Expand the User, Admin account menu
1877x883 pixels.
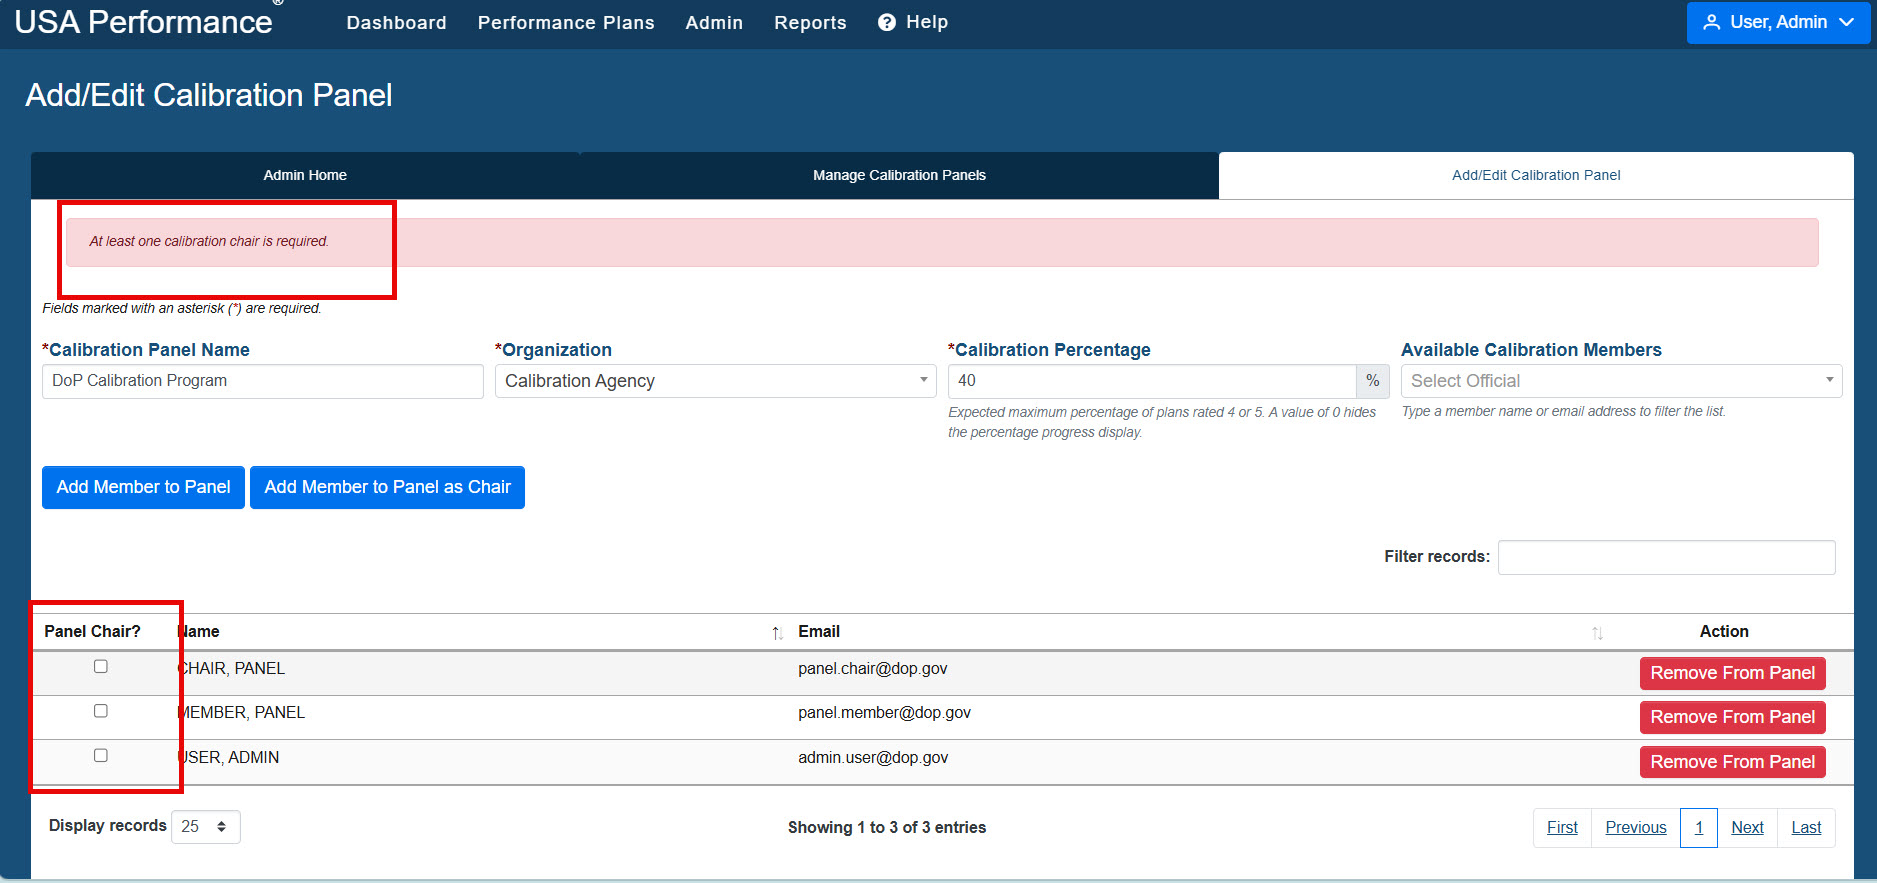tap(1778, 22)
